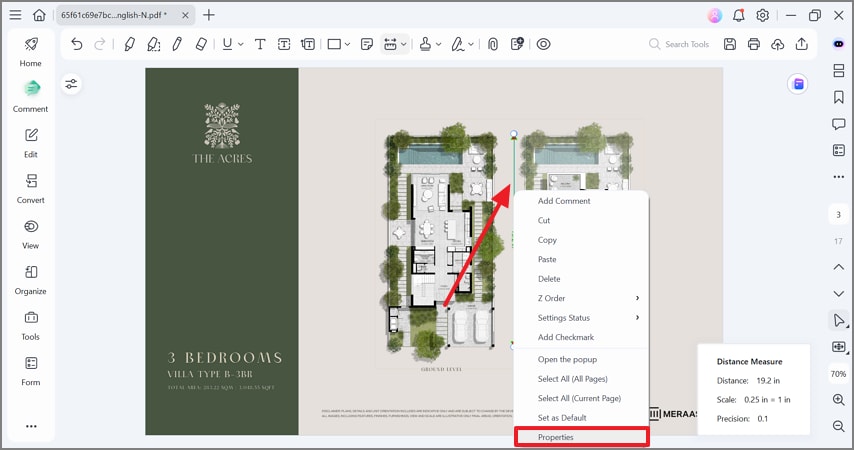Open the Tools sidebar section
The image size is (854, 450).
pos(30,325)
